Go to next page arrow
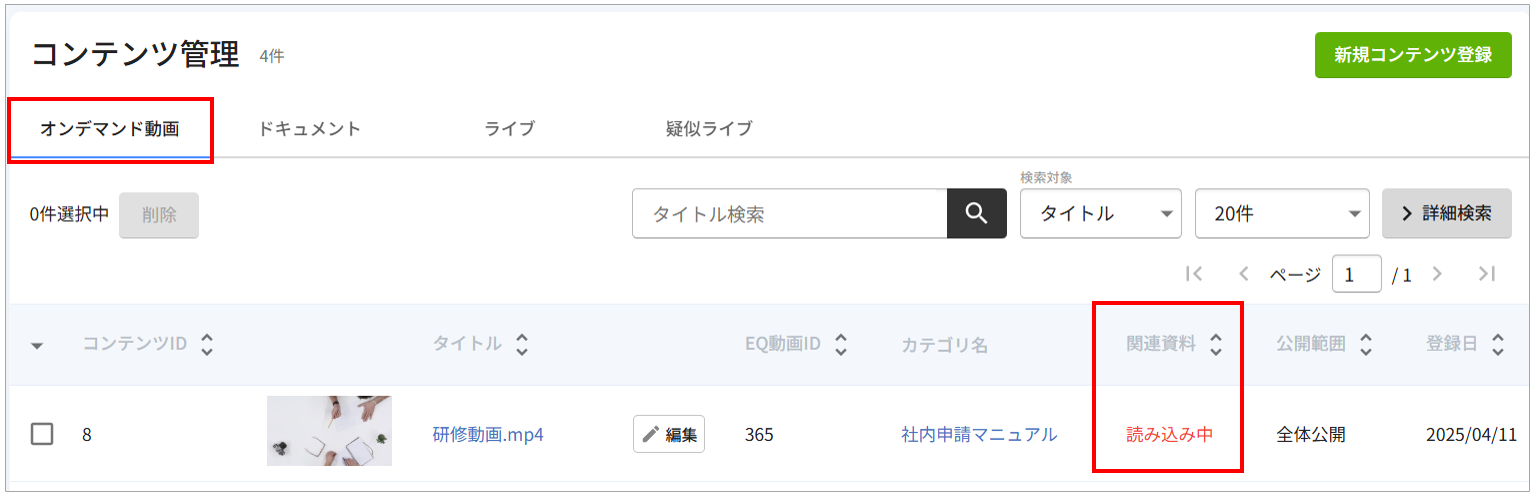Viewport: 1532px width, 495px height. coord(1436,274)
